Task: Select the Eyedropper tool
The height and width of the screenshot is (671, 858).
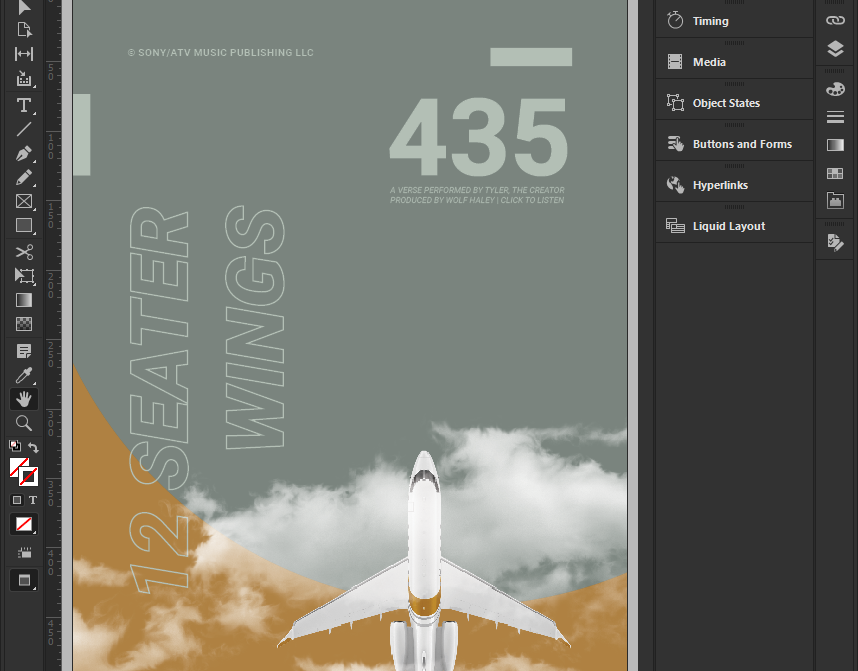Action: [x=24, y=375]
